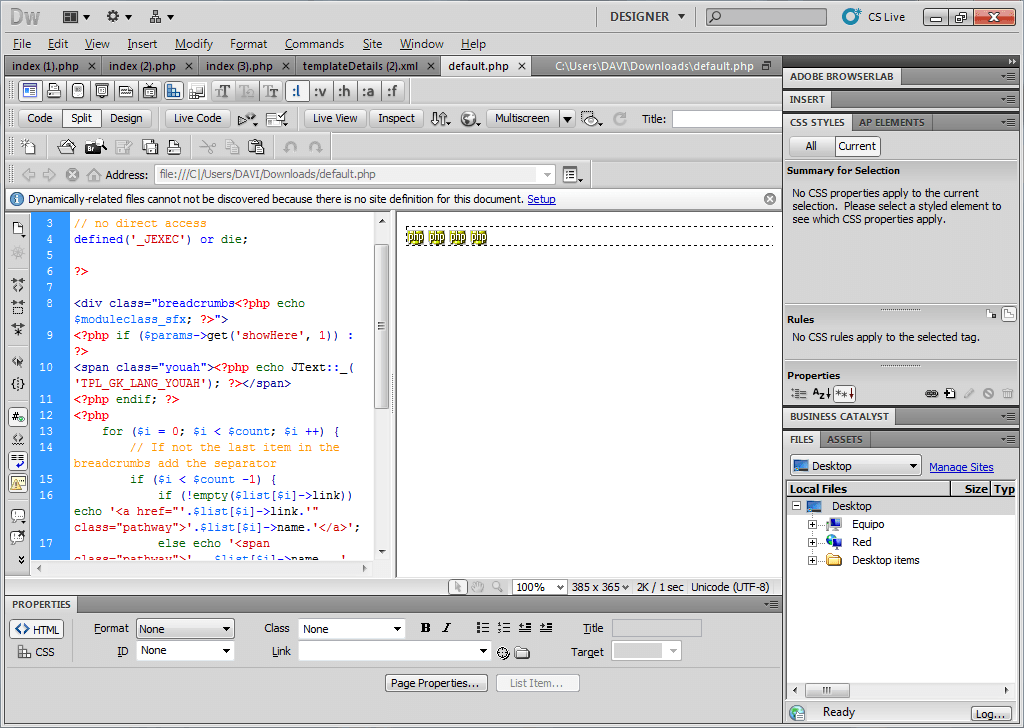Select the Zoom tool in status bar
The width and height of the screenshot is (1024, 728).
[x=497, y=587]
